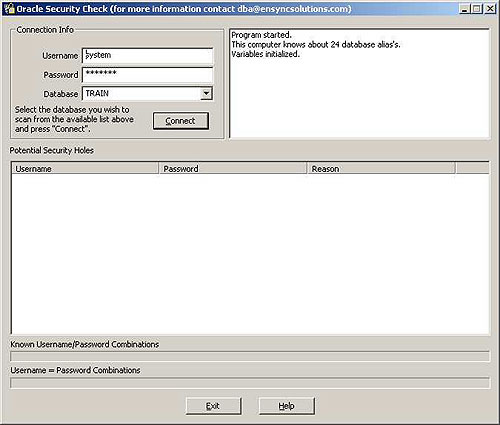Maximize the Oracle Security Check window
Screen dimensions: 500x425
click(477, 9)
